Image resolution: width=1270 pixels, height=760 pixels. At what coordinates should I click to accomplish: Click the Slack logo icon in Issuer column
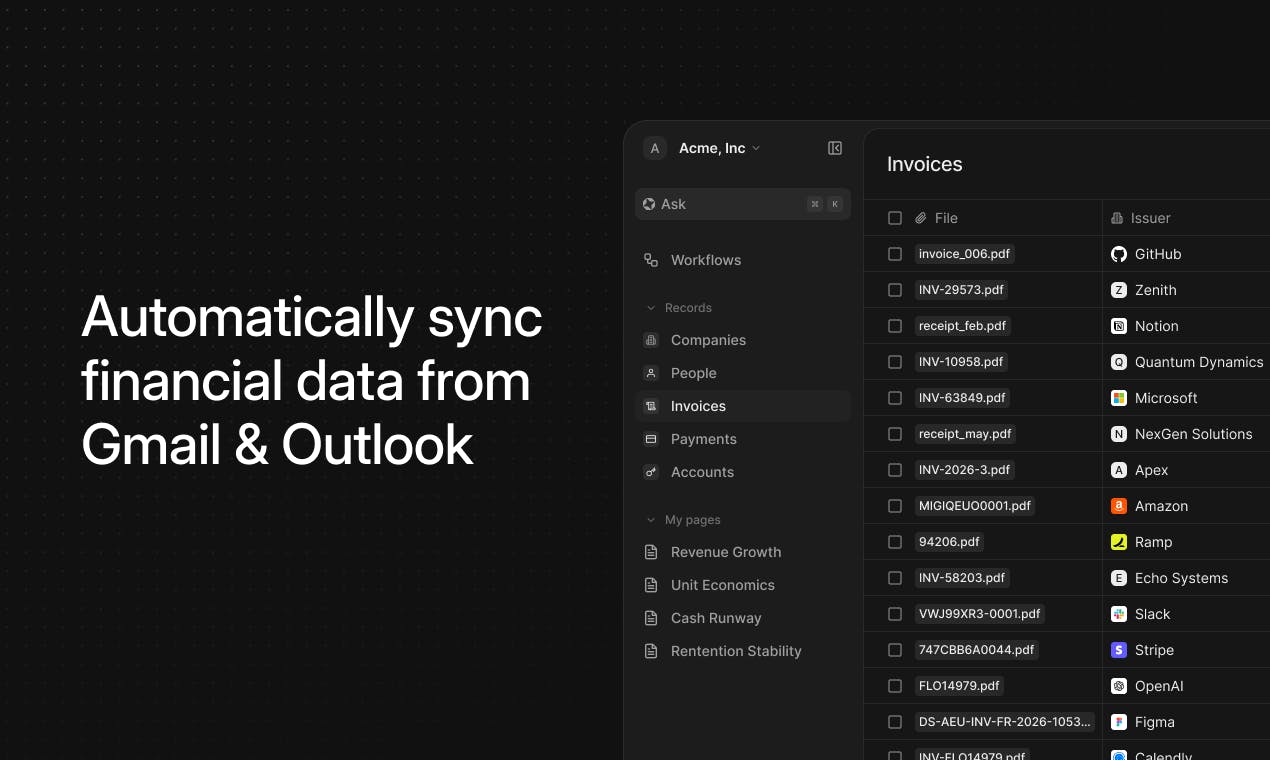pos(1119,614)
